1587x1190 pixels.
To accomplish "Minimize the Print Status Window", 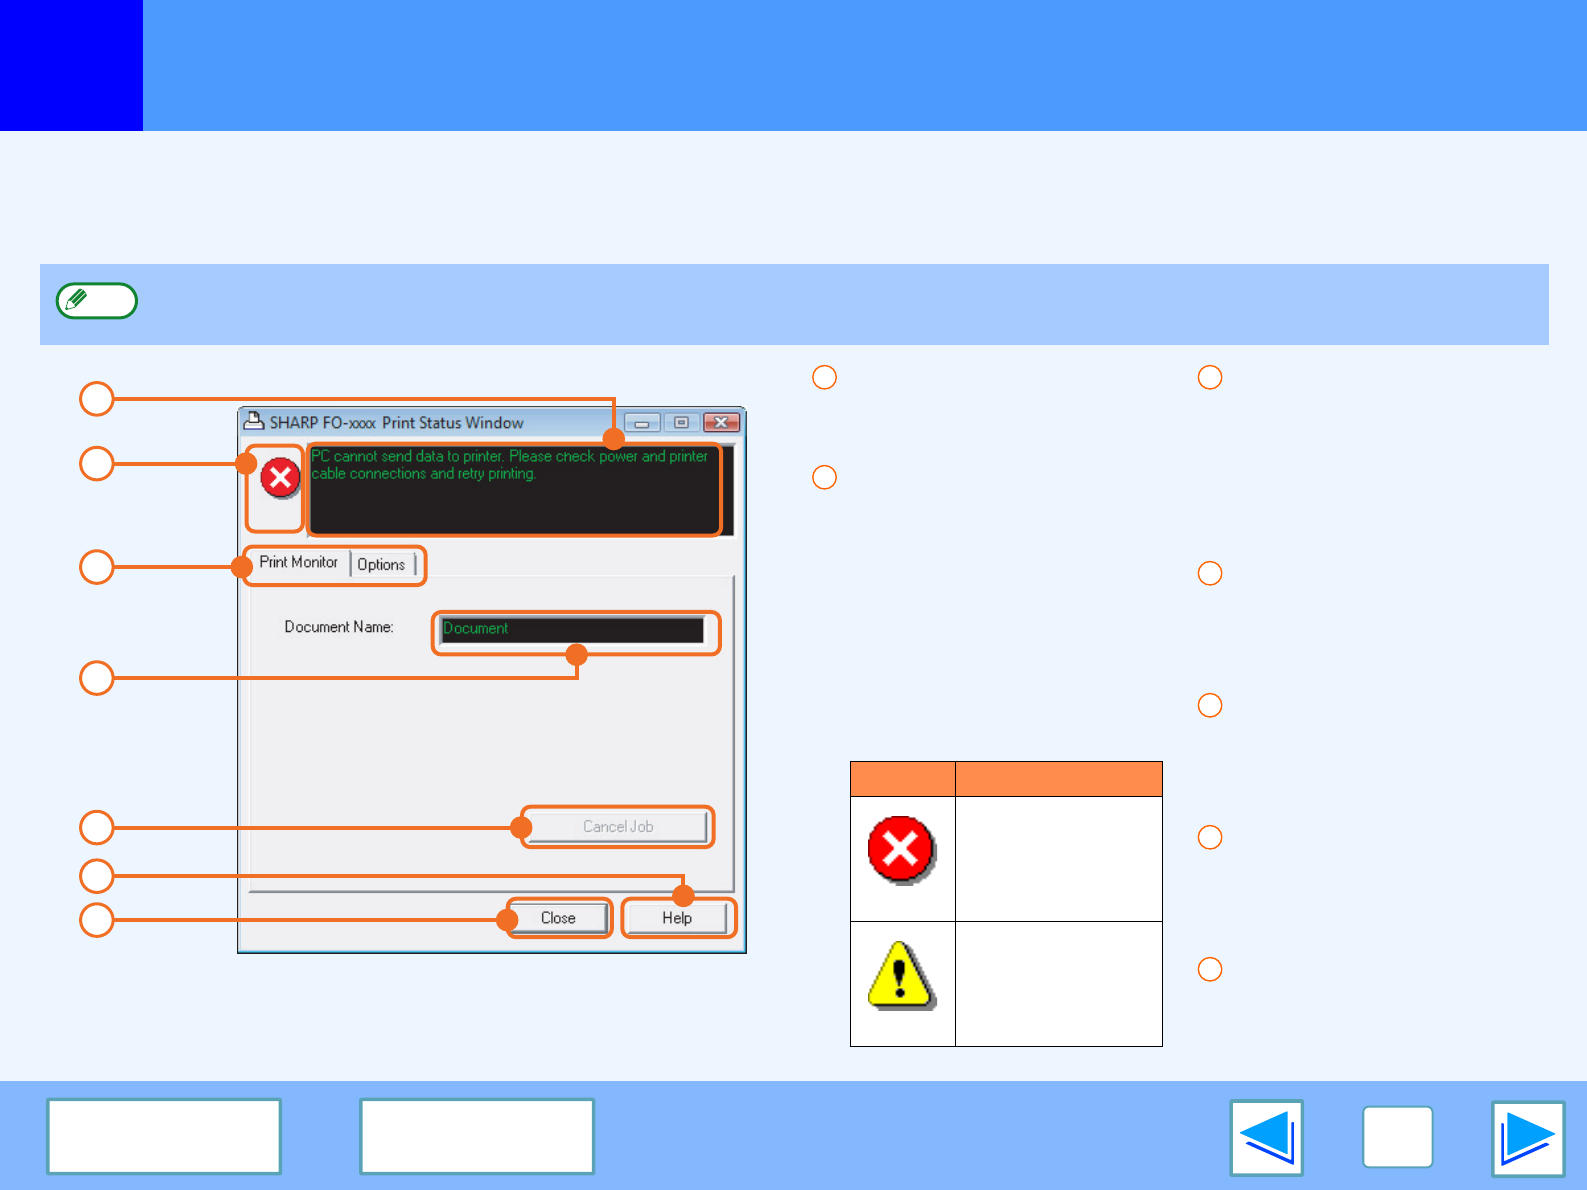I will [642, 423].
